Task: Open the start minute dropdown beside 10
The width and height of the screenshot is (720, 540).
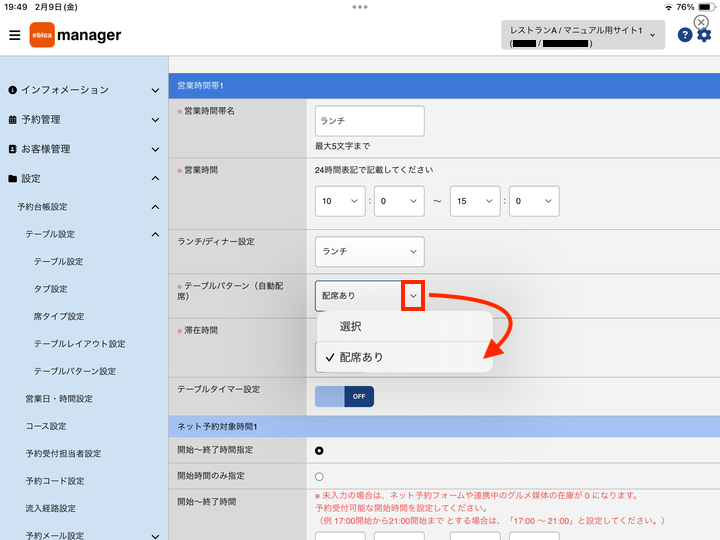Action: tap(399, 201)
